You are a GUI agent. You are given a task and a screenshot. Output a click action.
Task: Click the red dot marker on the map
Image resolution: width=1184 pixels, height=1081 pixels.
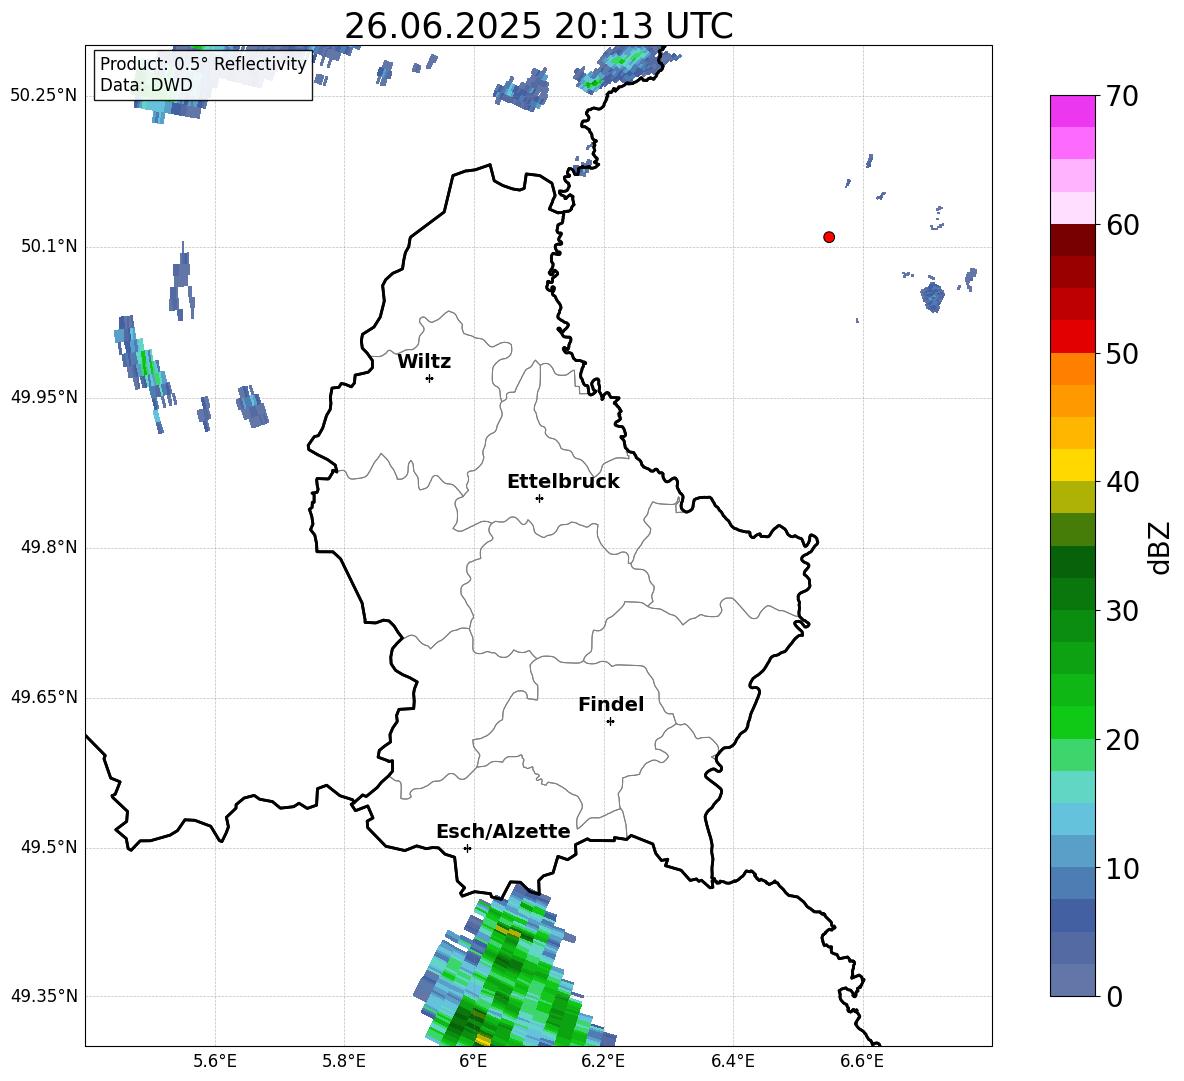click(829, 237)
